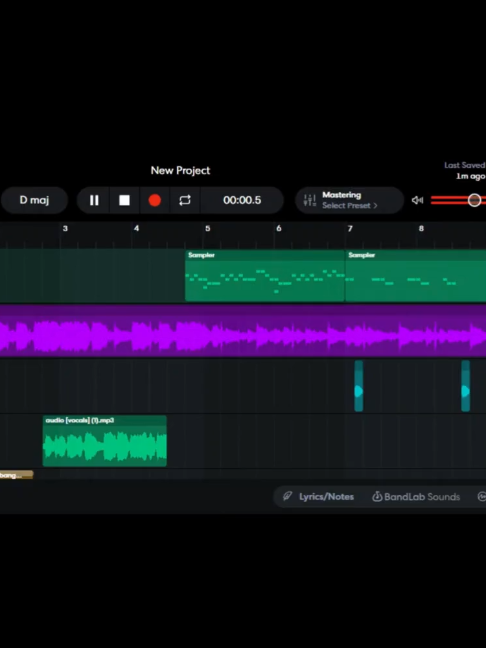Select the second Sampler region at bar 7
This screenshot has height=648, width=486.
coord(415,276)
